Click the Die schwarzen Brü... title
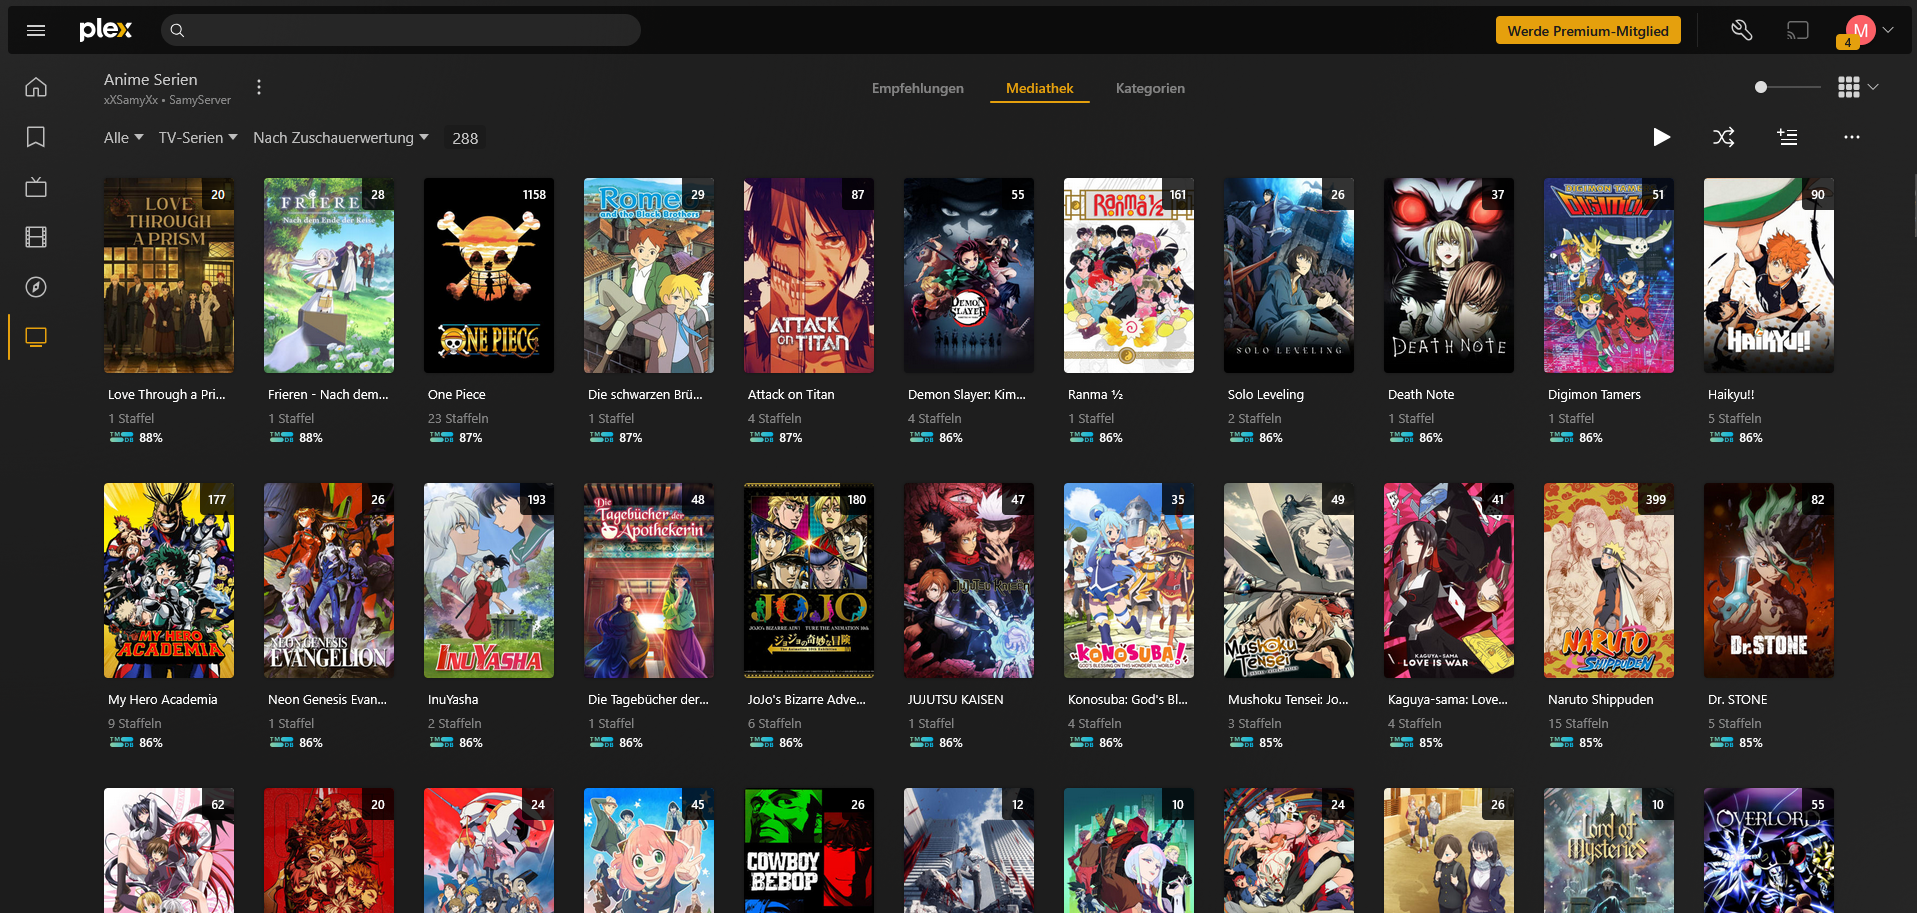 point(645,395)
